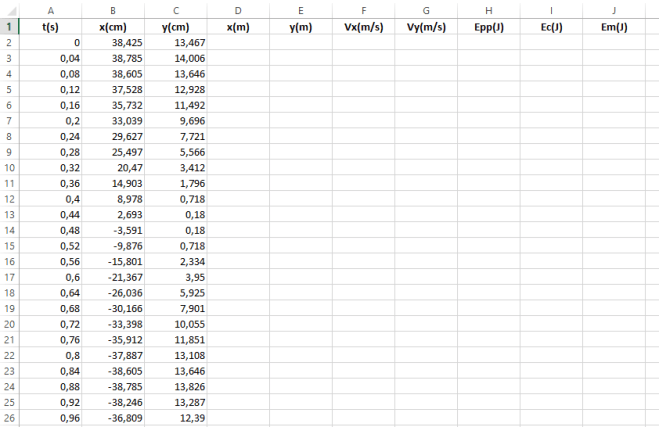659x427 pixels.
Task: Select the row 1 header
Action: [9, 27]
